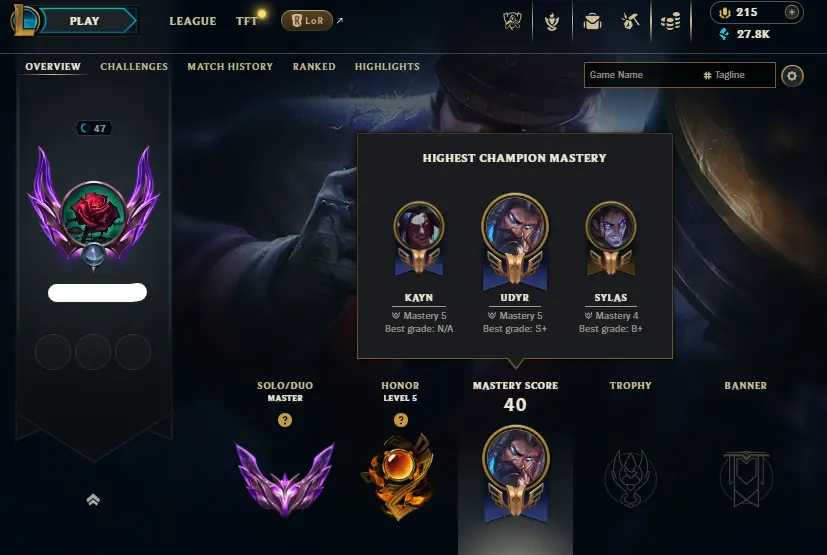Screen dimensions: 827x555
Task: Click the plus icon to purchase RP
Action: point(791,12)
